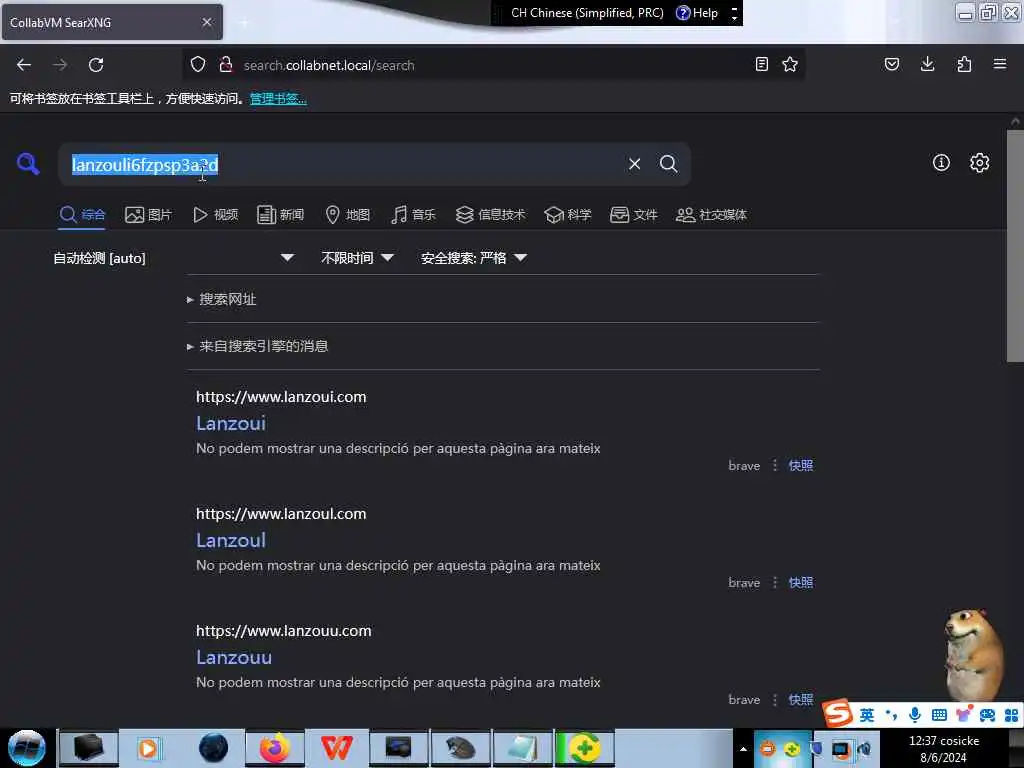Open the Lanzouu result title link
This screenshot has width=1024, height=768.
coord(234,657)
